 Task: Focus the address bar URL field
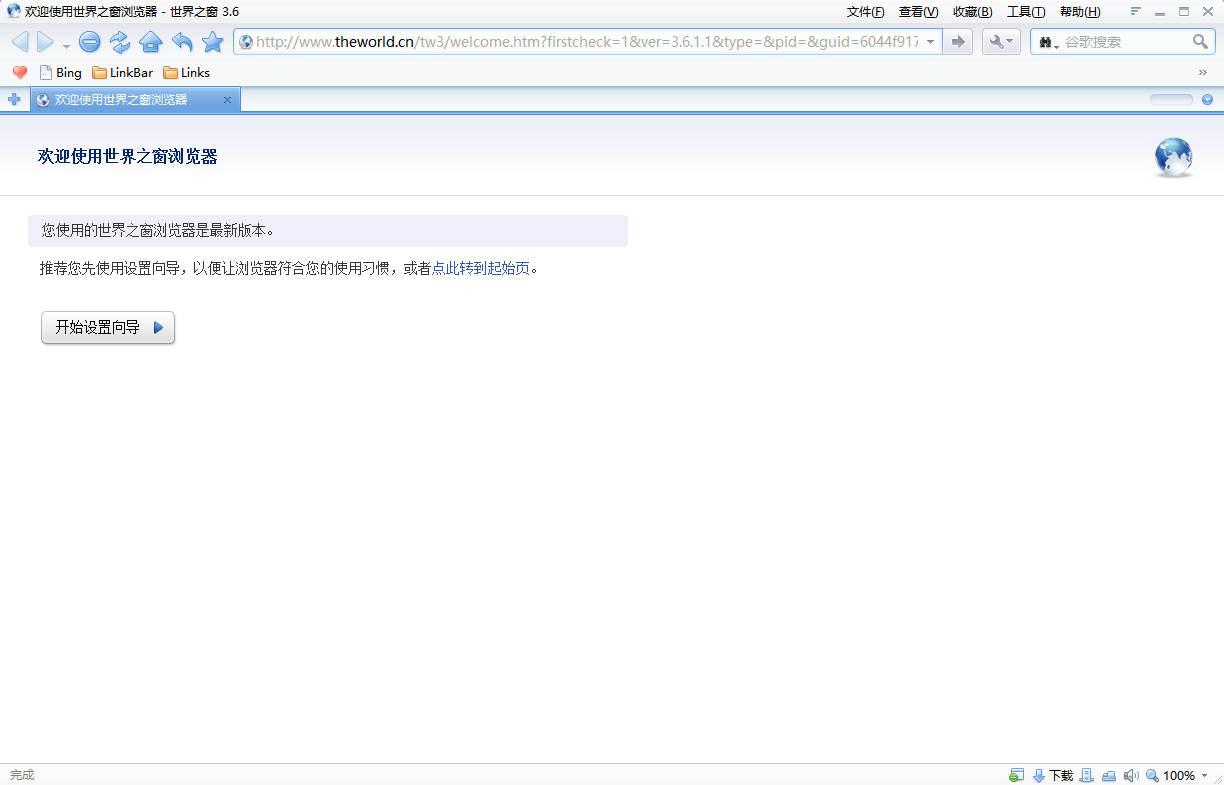tap(587, 42)
